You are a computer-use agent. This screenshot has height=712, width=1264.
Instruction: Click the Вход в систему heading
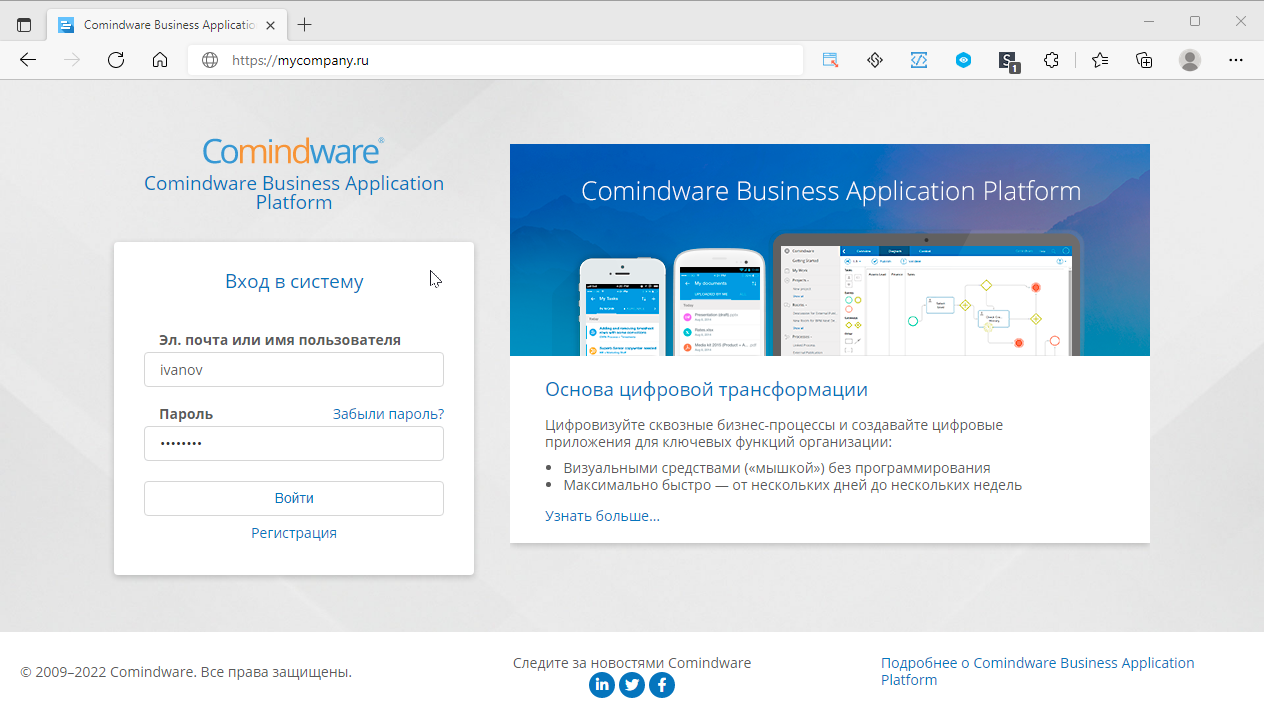pos(294,281)
